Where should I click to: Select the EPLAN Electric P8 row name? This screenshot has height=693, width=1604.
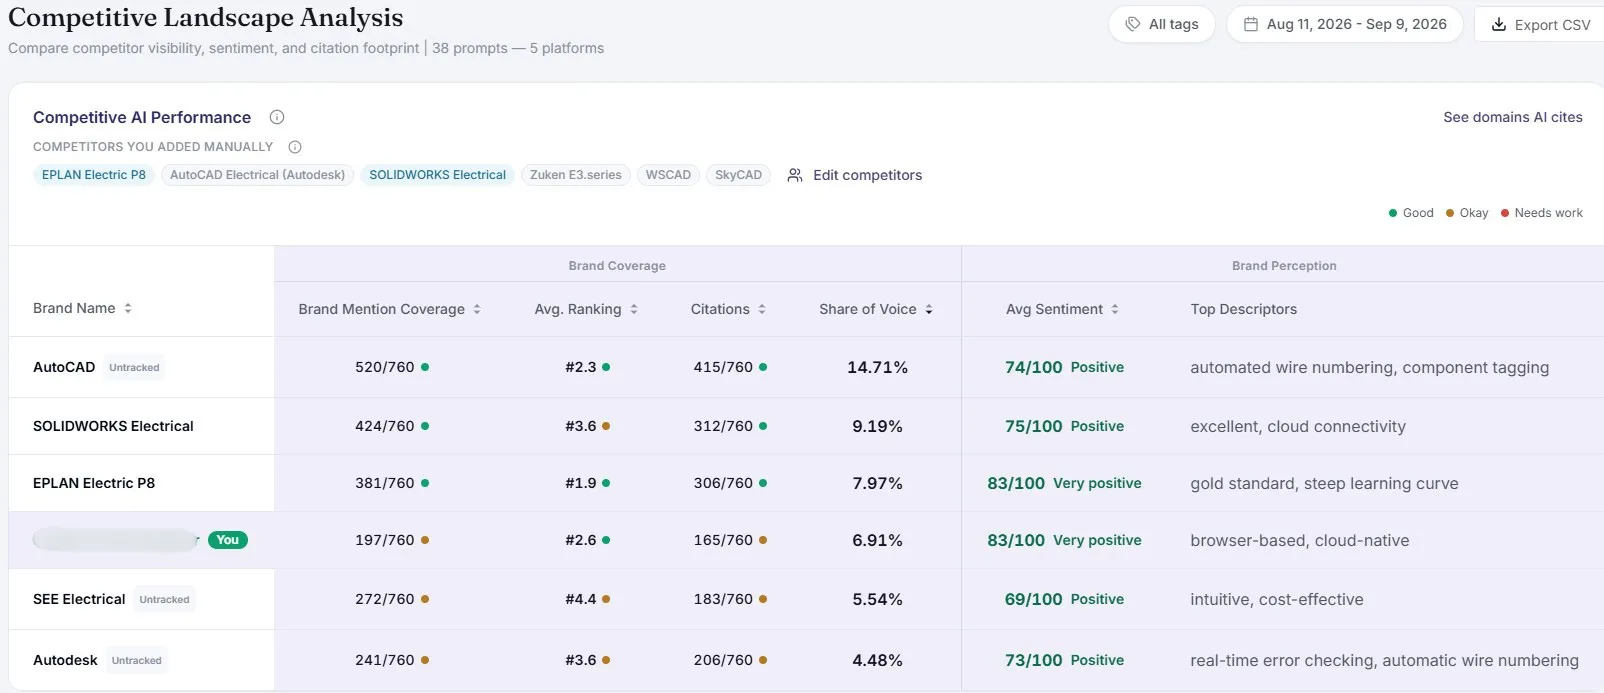click(x=94, y=483)
